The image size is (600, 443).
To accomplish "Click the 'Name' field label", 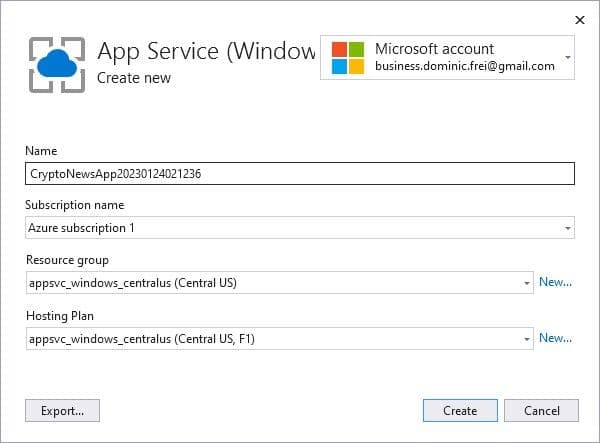I will 41,151.
